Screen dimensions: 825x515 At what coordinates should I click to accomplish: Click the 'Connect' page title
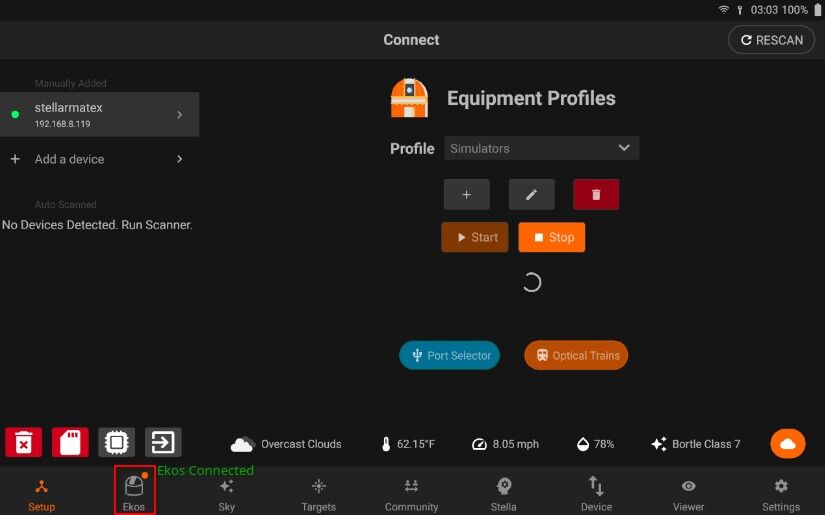tap(411, 40)
